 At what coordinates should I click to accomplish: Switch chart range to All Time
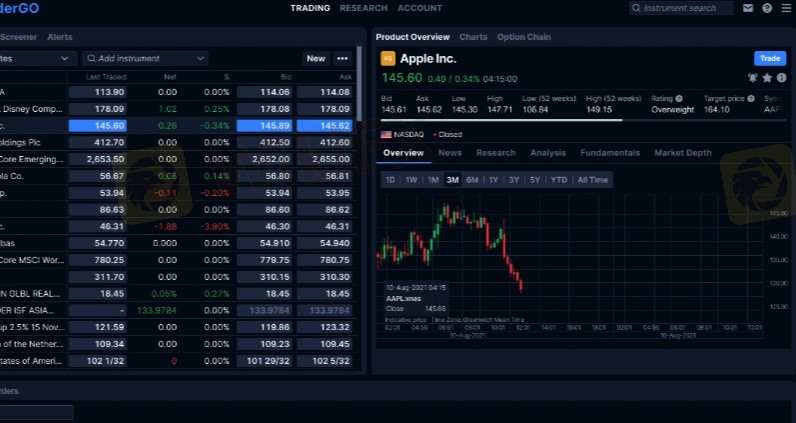point(592,180)
